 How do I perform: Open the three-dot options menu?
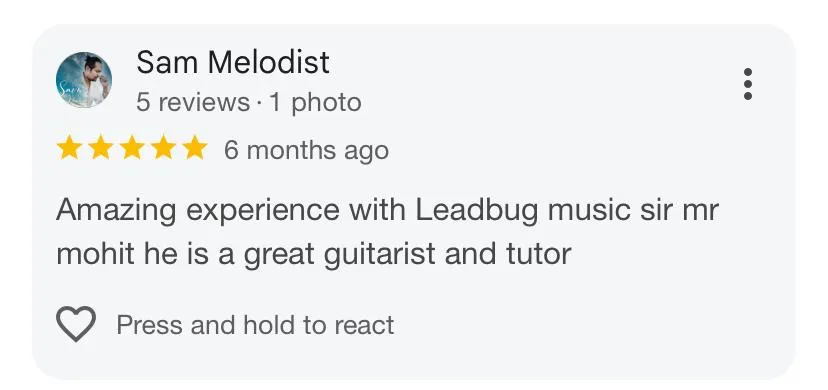(x=747, y=84)
